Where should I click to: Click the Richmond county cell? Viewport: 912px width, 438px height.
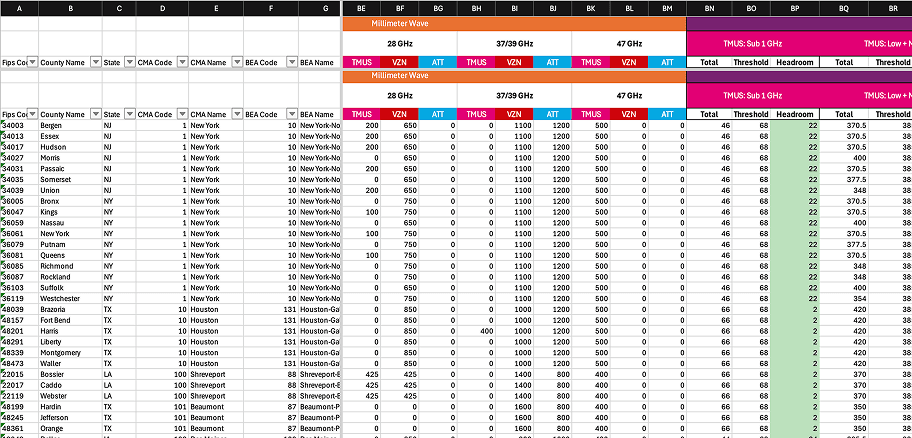(x=70, y=266)
